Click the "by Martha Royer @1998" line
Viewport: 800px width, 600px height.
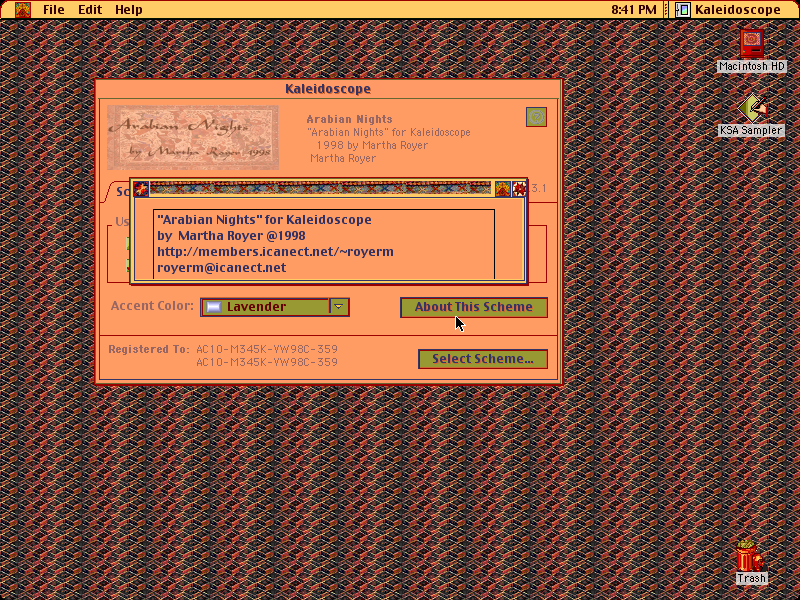(231, 236)
